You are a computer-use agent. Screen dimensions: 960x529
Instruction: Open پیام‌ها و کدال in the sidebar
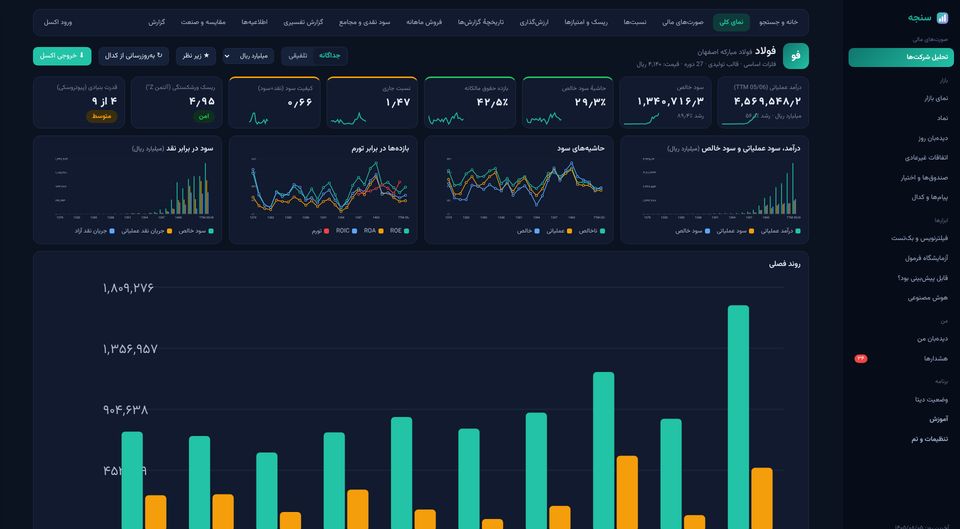901,197
